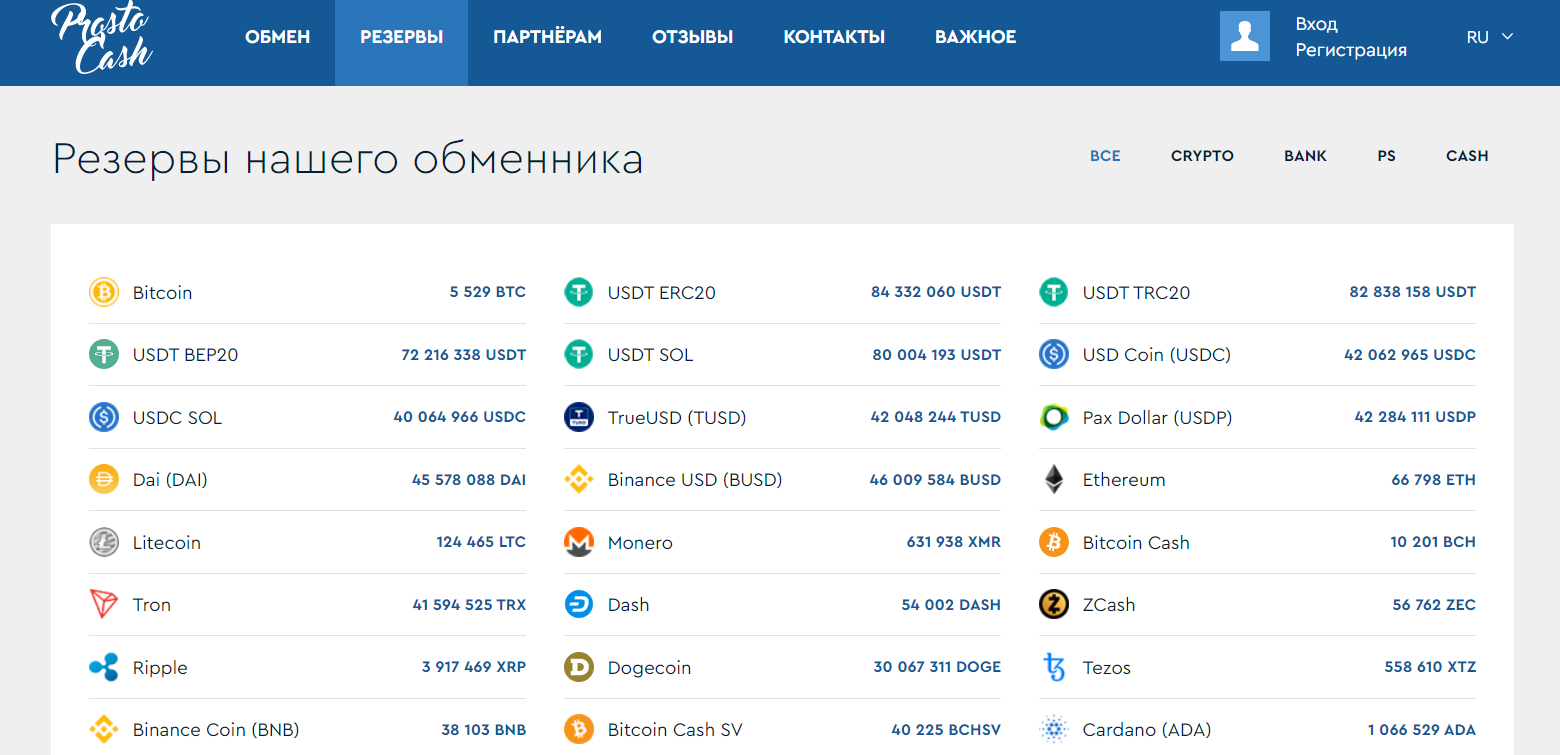This screenshot has width=1560, height=755.
Task: Click the 45 578 088 DAI value
Action: tap(469, 479)
